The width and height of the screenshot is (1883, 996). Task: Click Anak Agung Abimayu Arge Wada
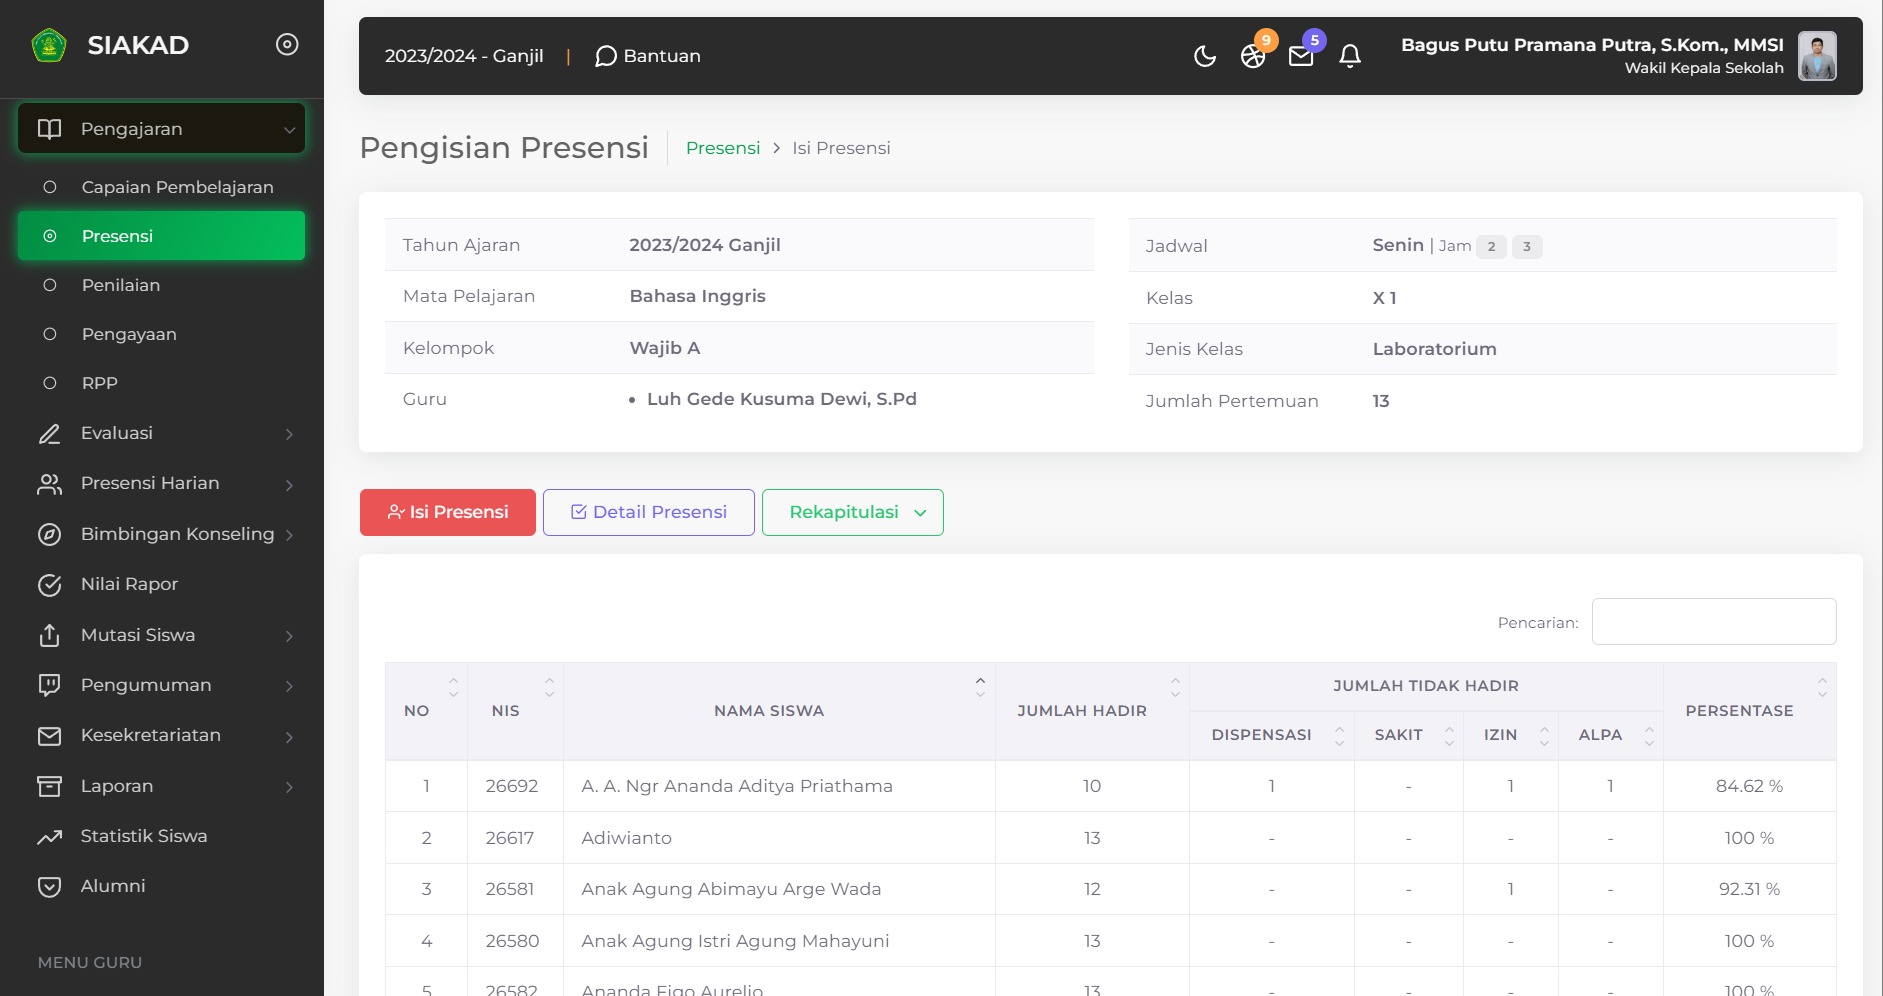pos(731,889)
